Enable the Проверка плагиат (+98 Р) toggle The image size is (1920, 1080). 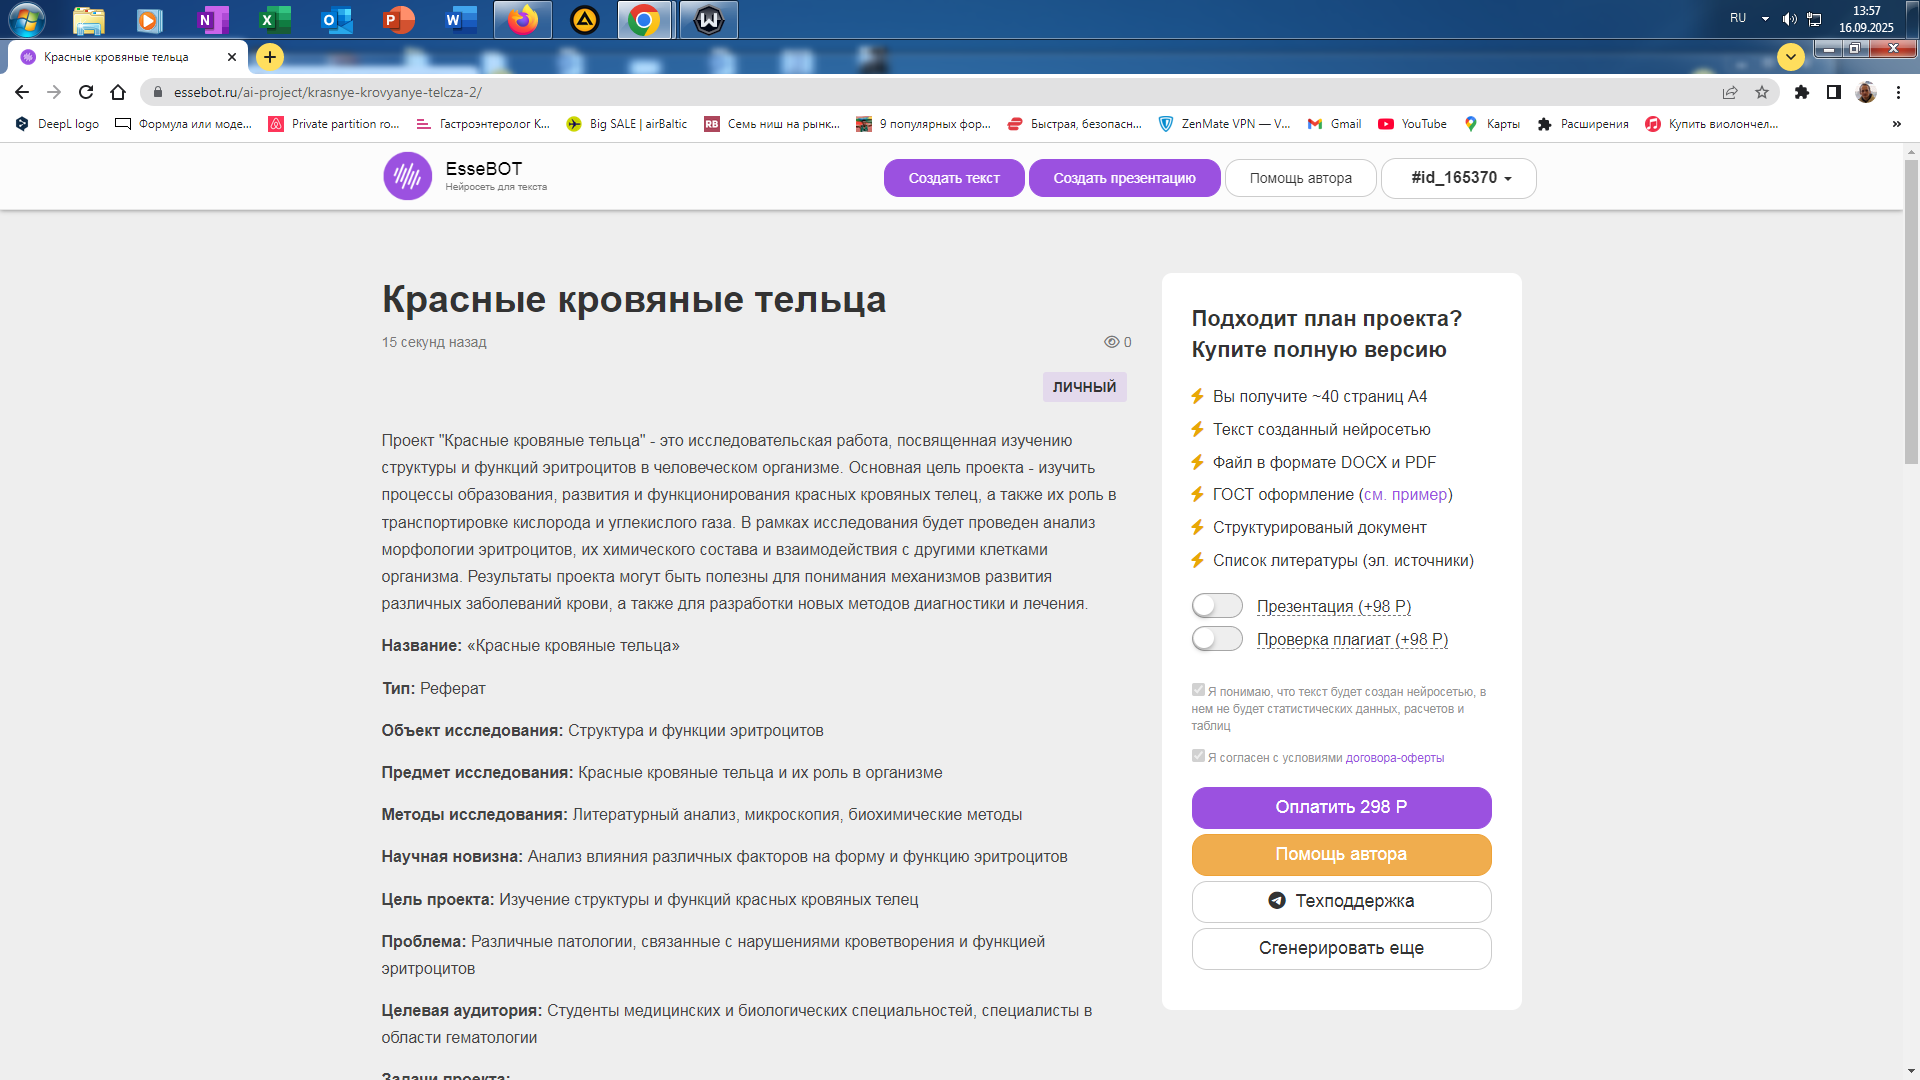pos(1217,639)
